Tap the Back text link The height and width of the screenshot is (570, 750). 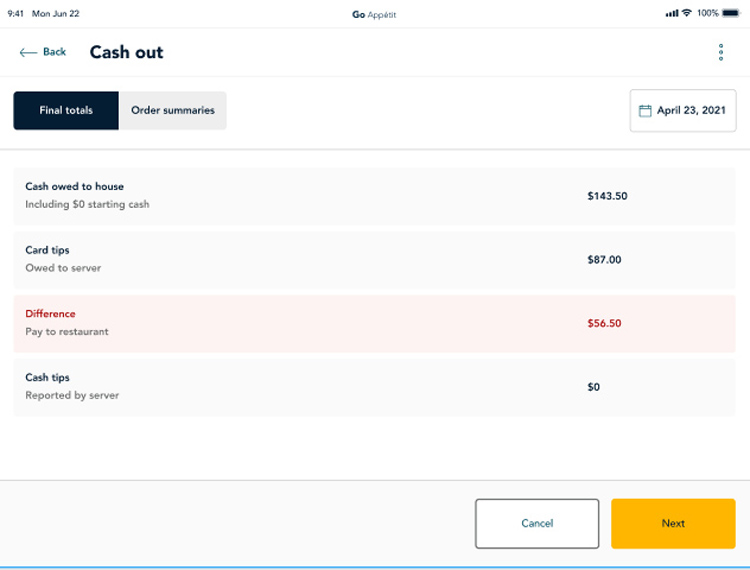pyautogui.click(x=54, y=52)
